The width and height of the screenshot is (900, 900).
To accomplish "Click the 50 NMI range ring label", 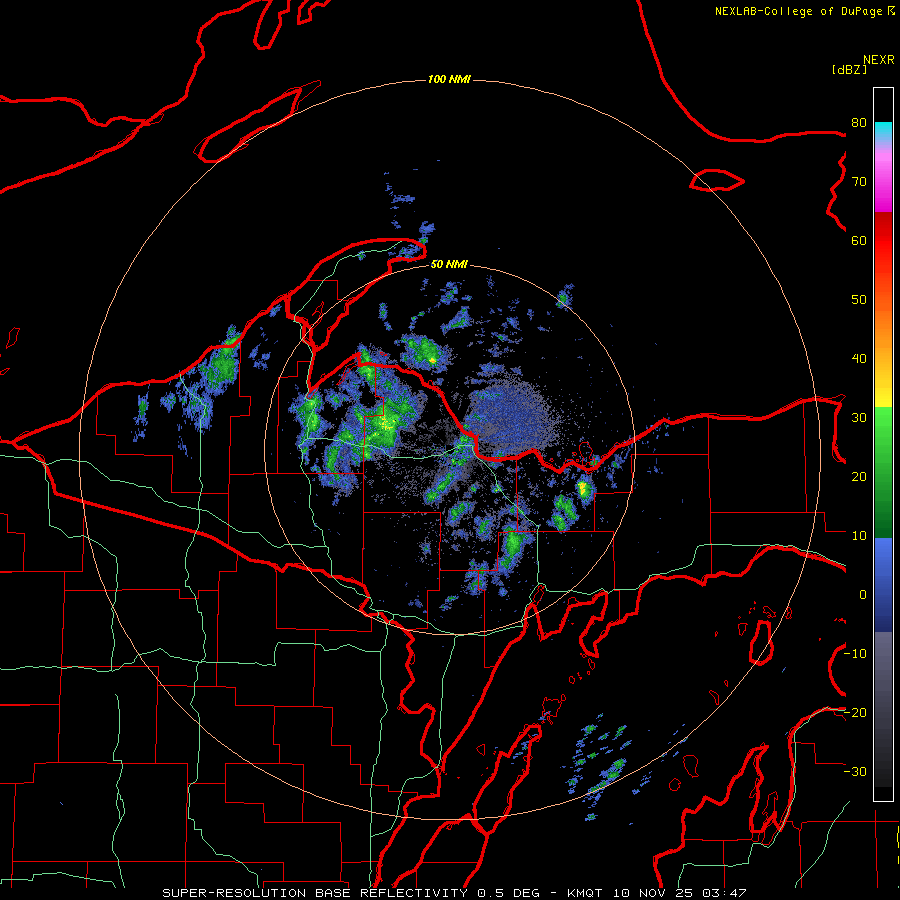I will (449, 264).
